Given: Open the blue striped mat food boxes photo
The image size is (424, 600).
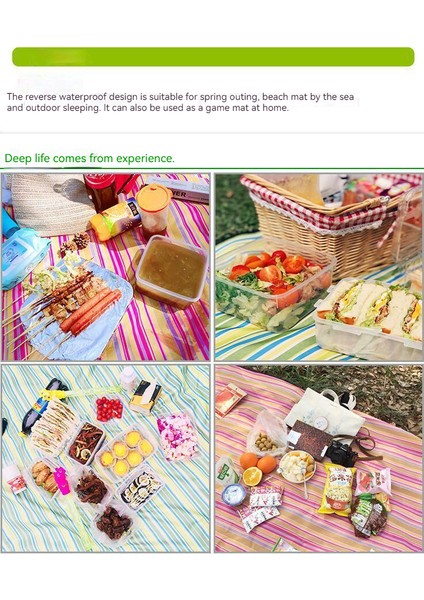Looking at the screenshot, I should coord(106,458).
